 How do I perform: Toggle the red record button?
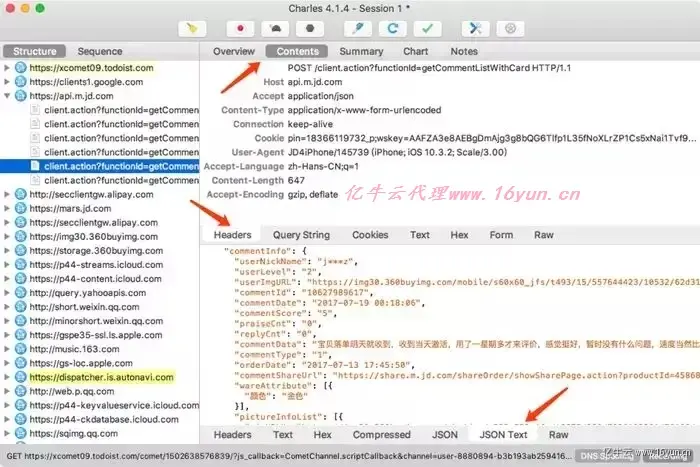241,29
